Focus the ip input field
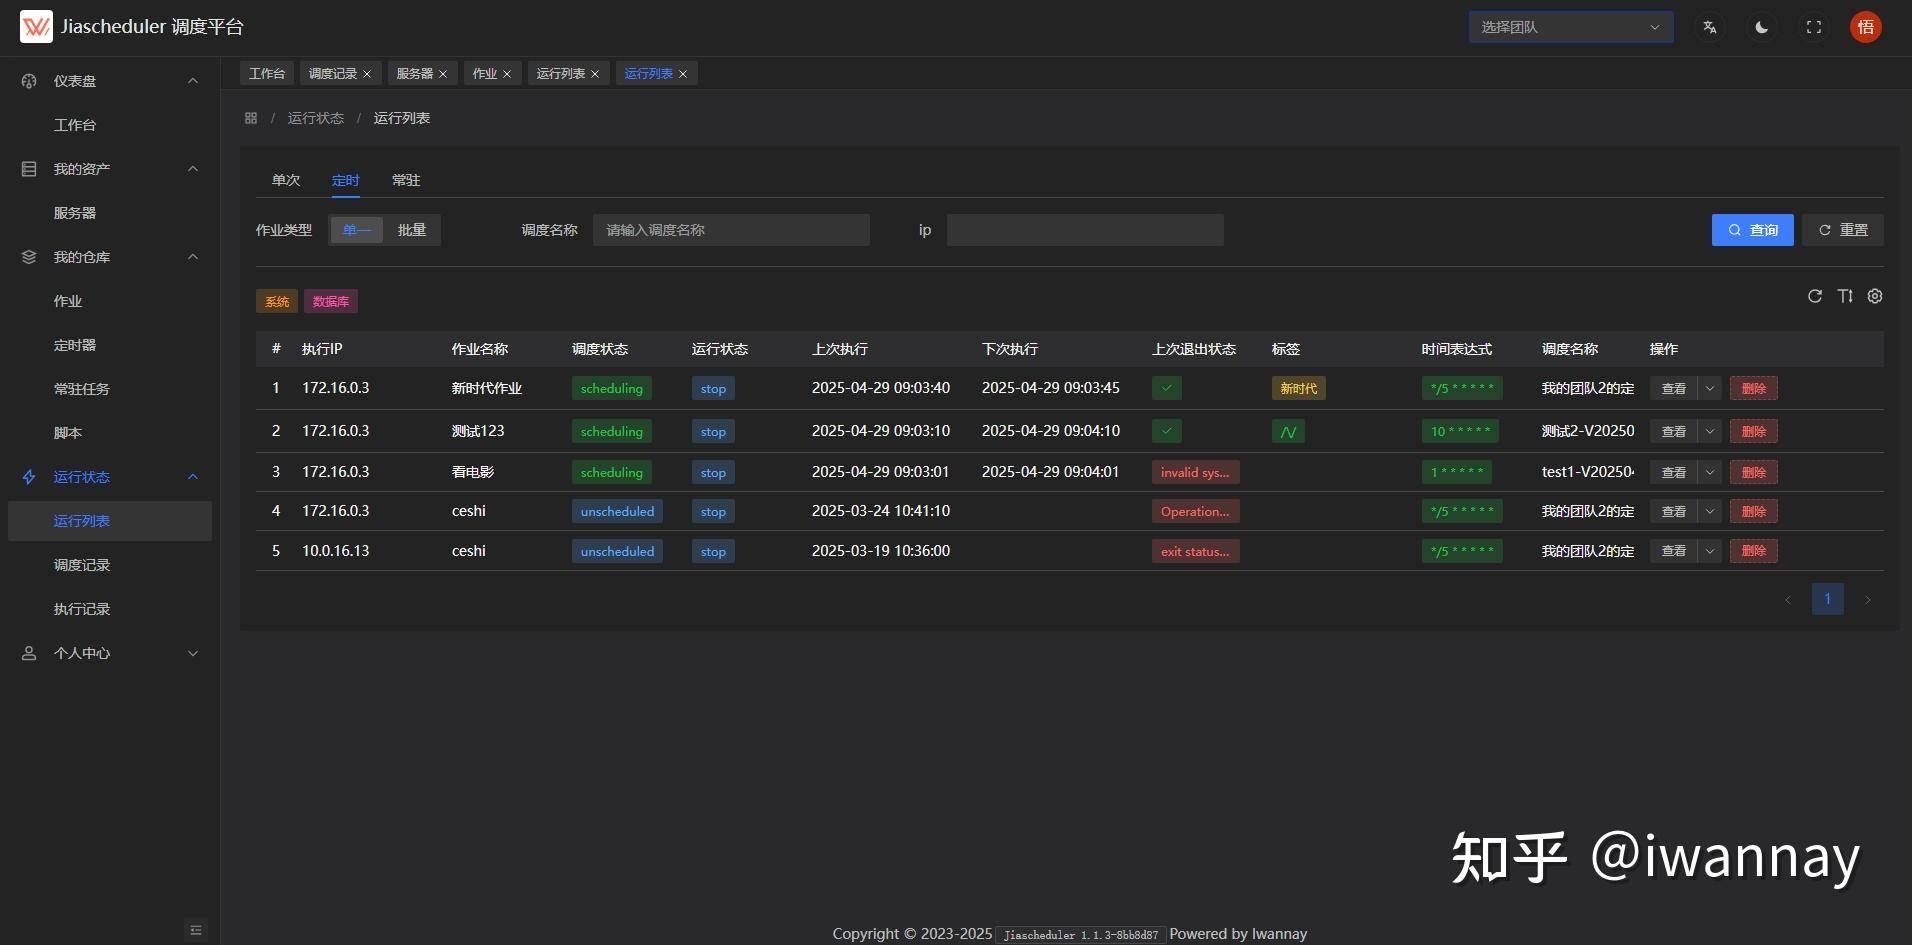 point(1085,230)
